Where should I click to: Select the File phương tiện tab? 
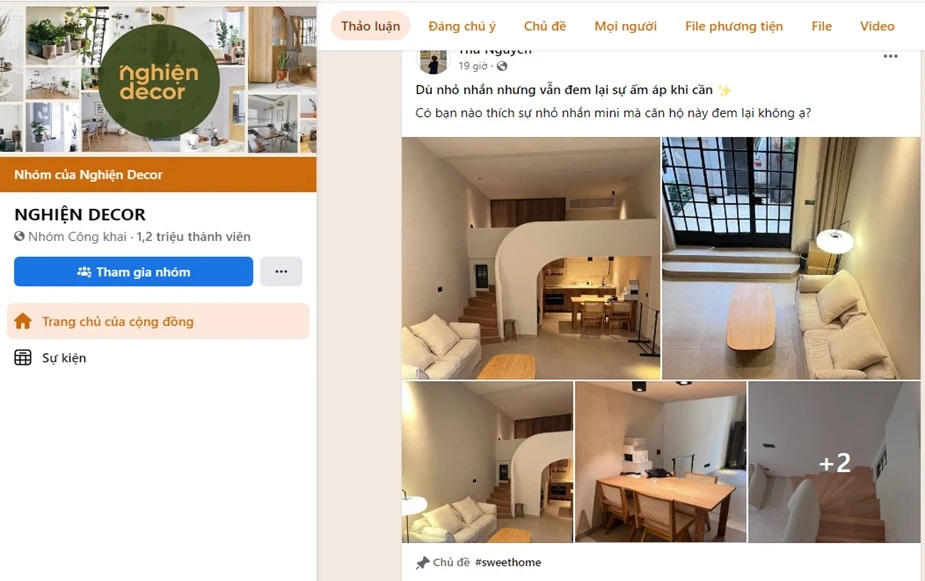point(734,26)
